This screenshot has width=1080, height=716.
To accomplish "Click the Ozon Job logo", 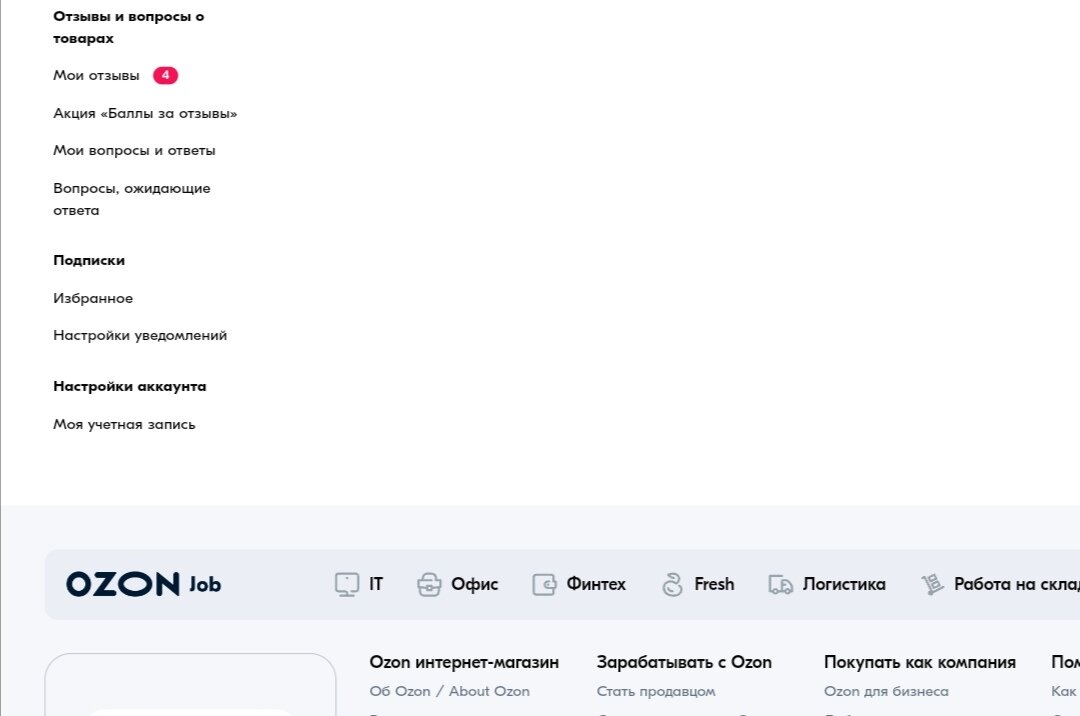I will tap(143, 583).
